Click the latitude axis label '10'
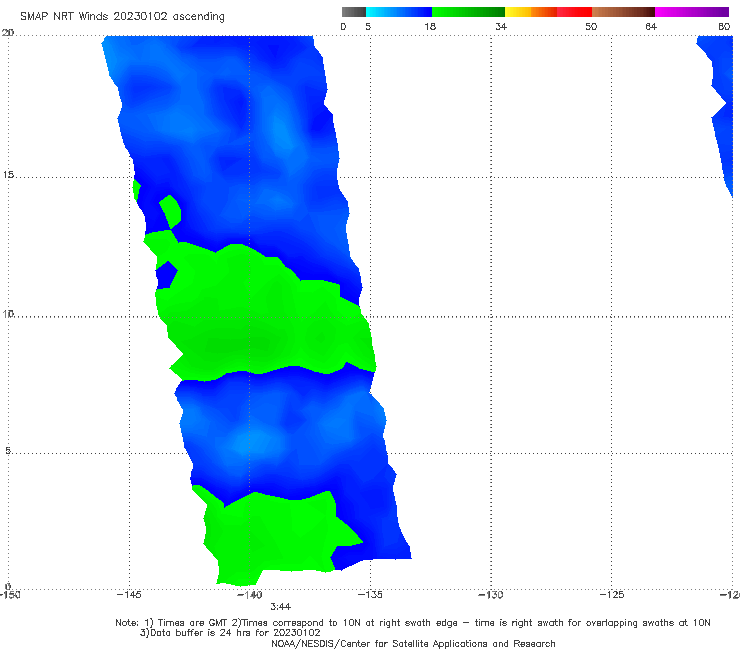Viewport: 740px width, 650px height. pos(8,313)
